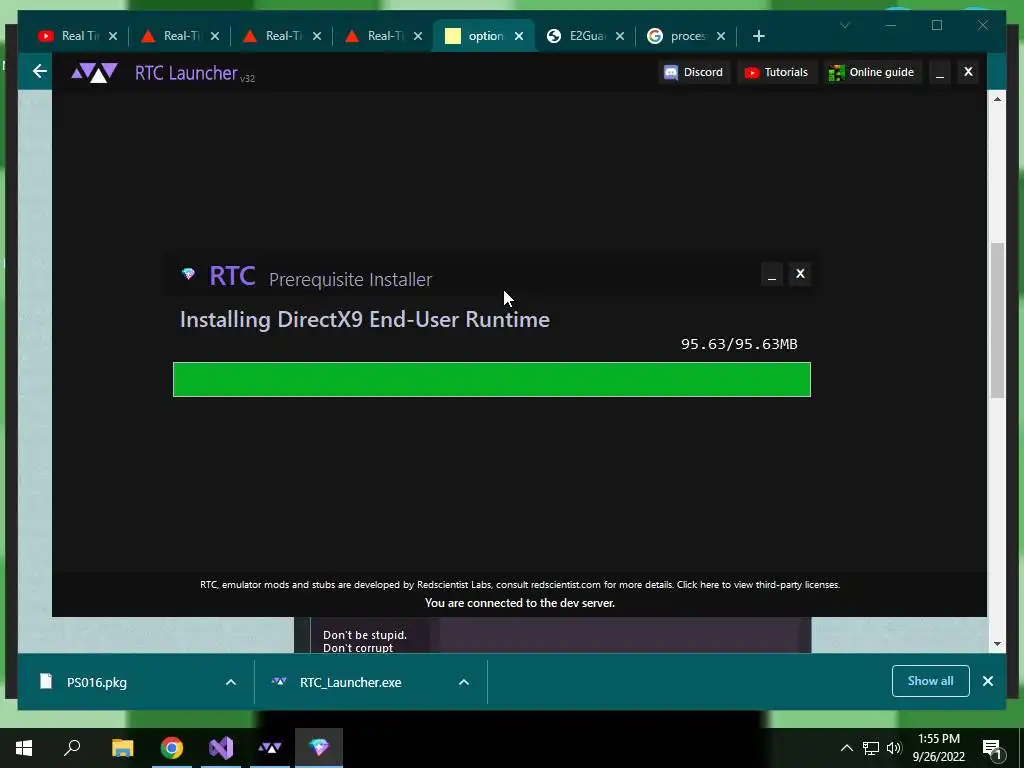
Task: Click here to view third-party licenses
Action: pos(758,584)
